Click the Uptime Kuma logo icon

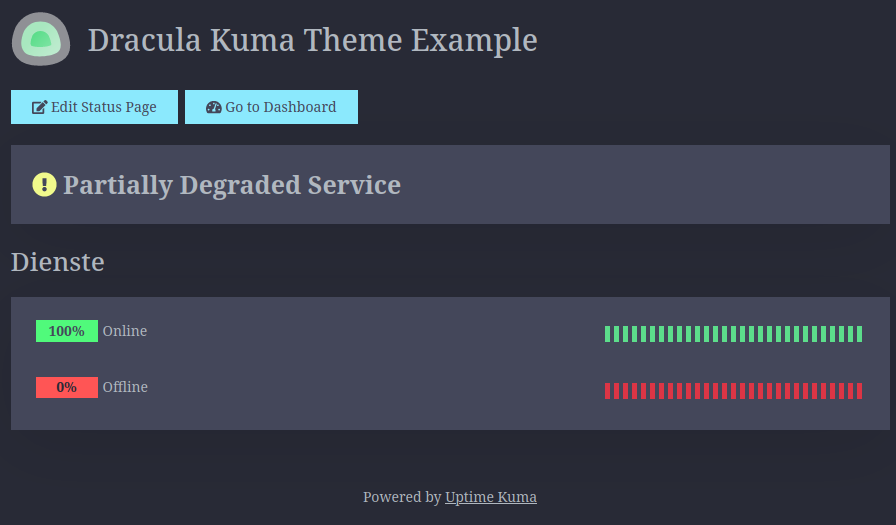tap(41, 39)
